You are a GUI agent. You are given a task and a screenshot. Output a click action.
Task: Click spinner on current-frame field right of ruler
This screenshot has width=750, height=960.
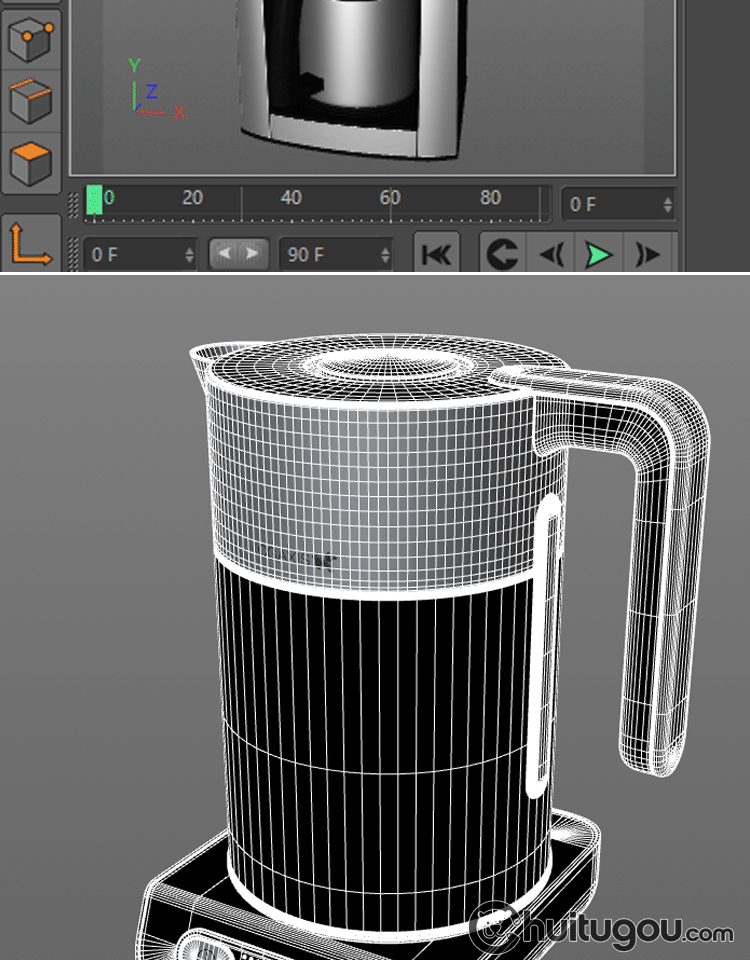(x=667, y=205)
